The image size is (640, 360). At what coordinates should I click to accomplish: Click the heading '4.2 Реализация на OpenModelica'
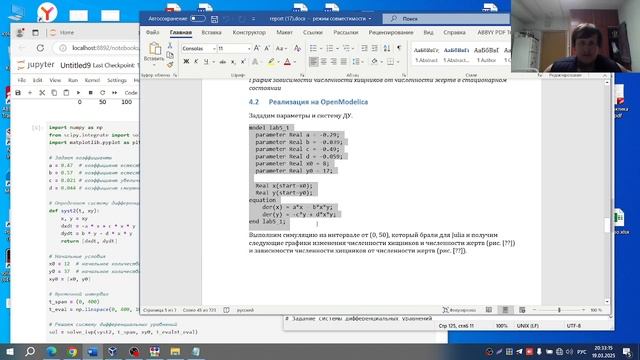pos(308,102)
